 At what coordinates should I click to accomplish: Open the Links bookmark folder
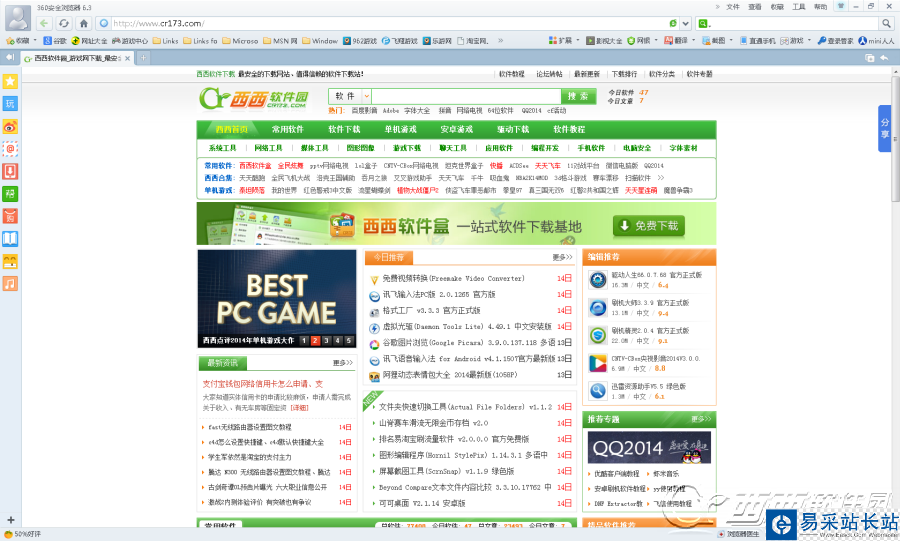pos(166,41)
